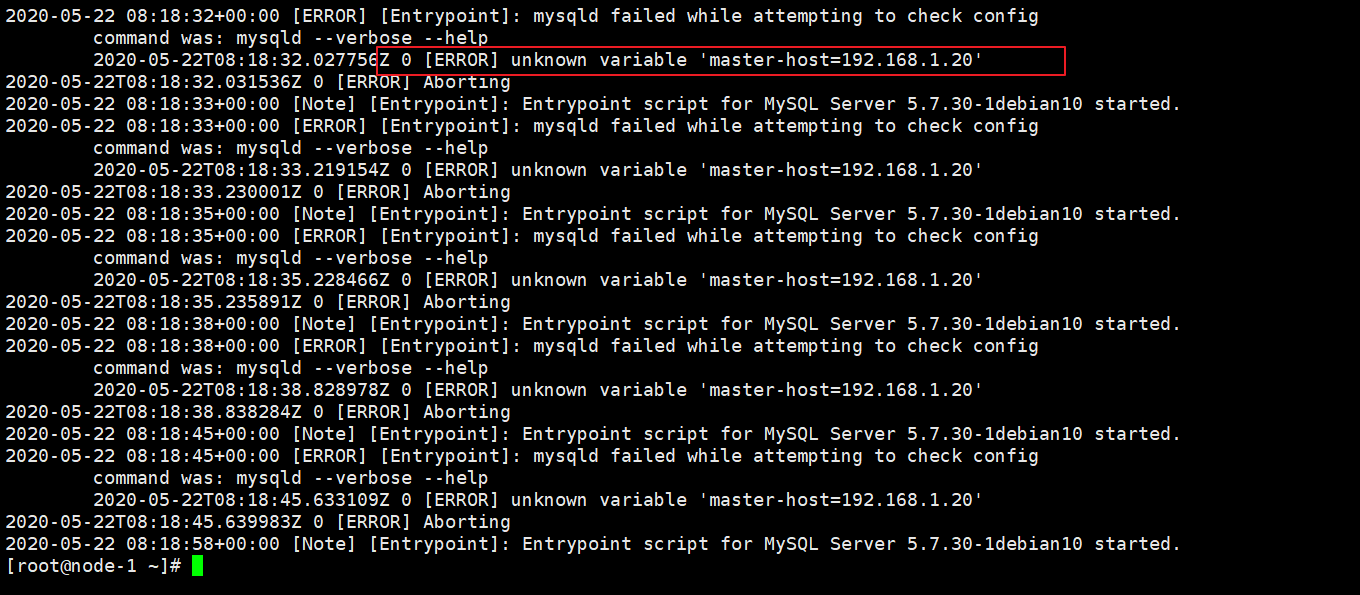Screen dimensions: 1360x595
Task: Click the Aborting line stamped 08:18:35.235891Z
Action: click(258, 302)
